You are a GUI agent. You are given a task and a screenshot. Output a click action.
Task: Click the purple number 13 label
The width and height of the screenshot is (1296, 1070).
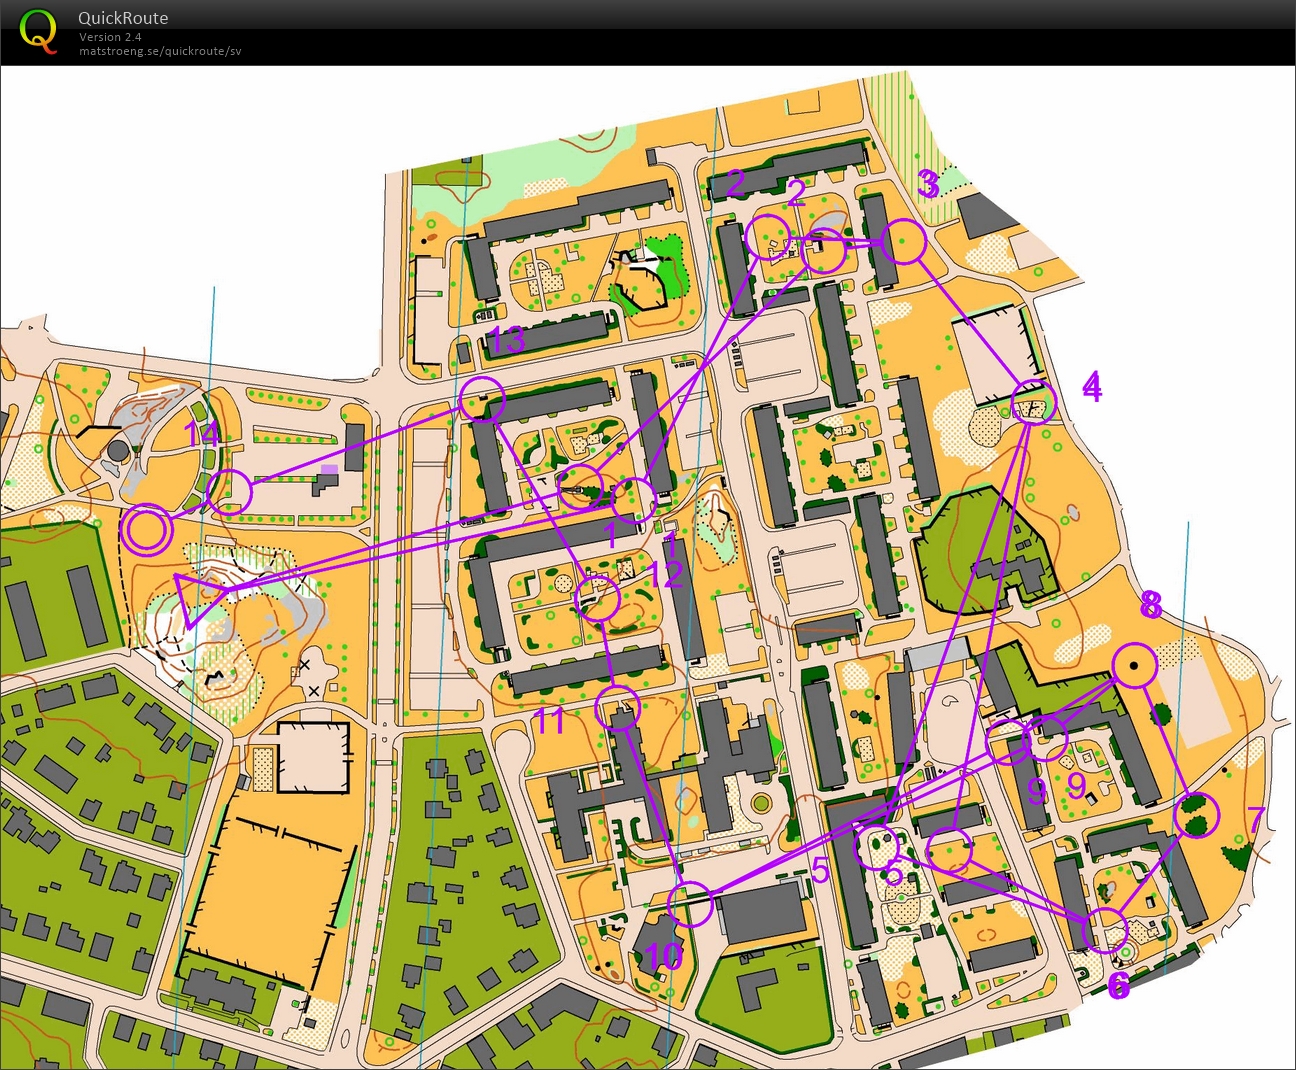tap(507, 340)
